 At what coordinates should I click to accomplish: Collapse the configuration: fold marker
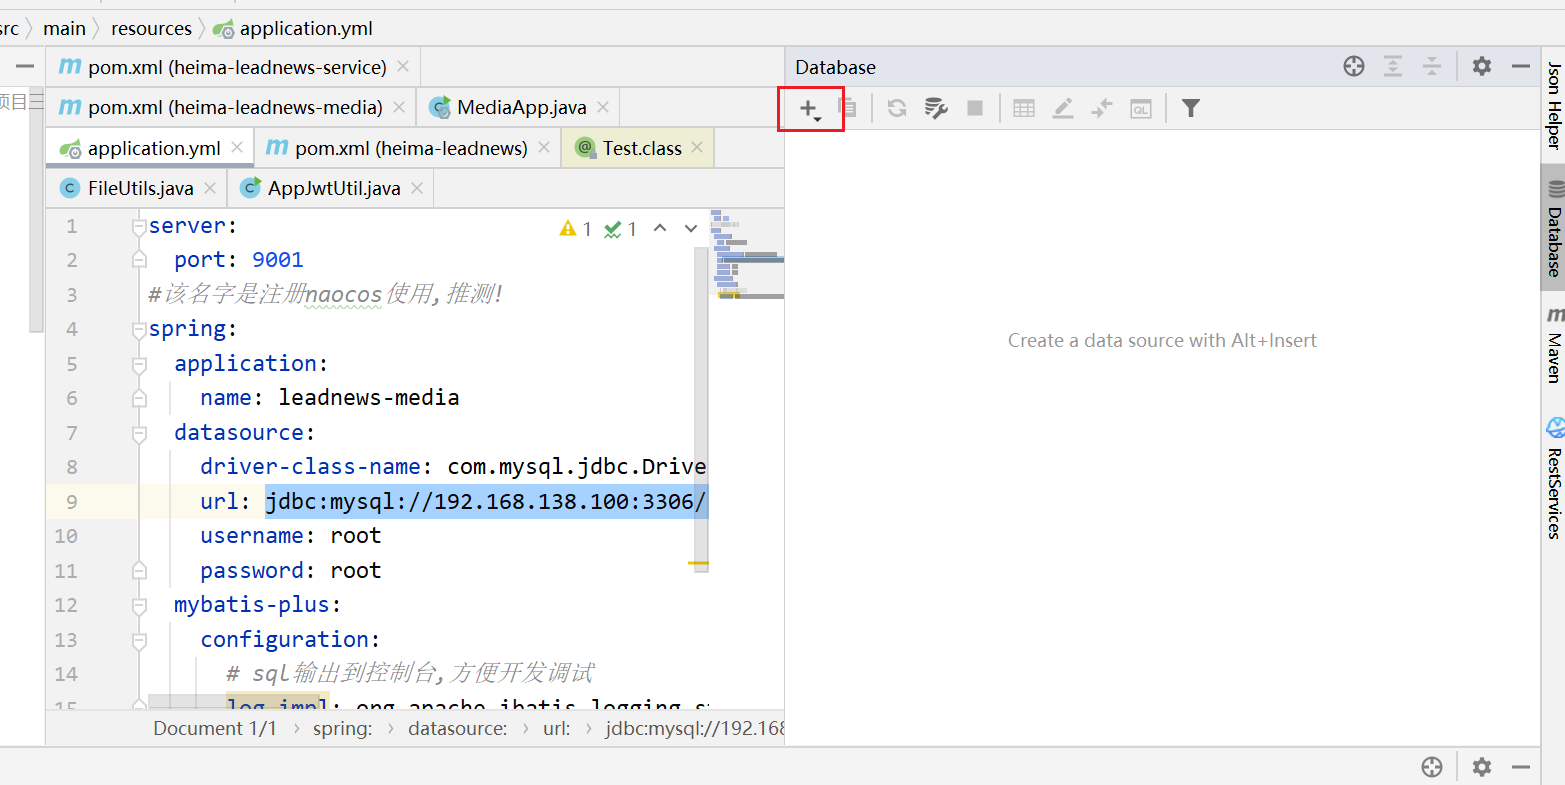coord(139,641)
